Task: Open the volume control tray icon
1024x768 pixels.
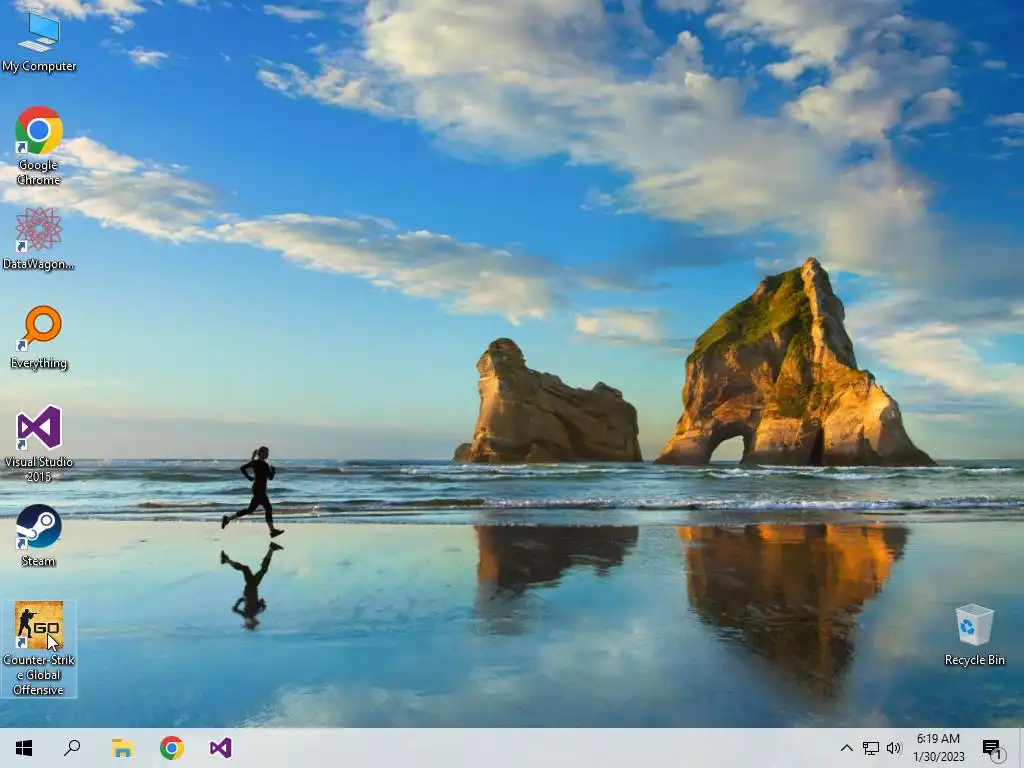Action: tap(894, 748)
